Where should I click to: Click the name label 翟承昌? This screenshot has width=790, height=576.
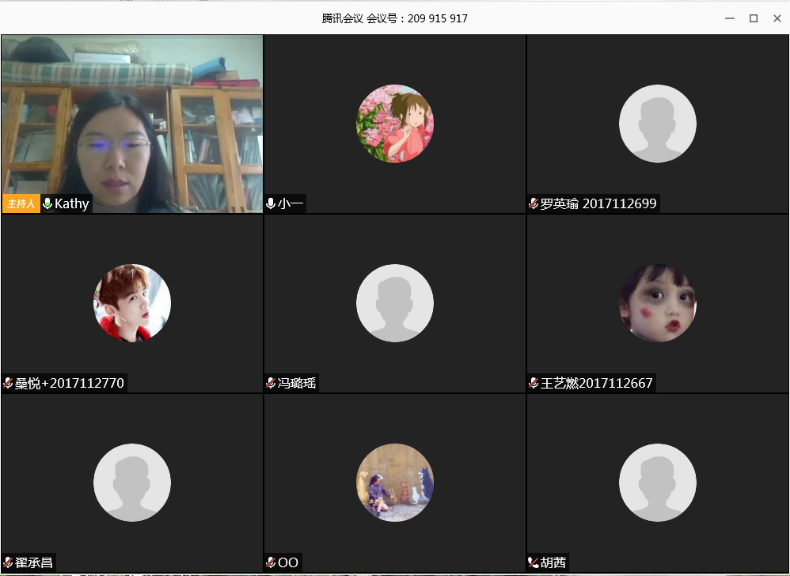34,562
